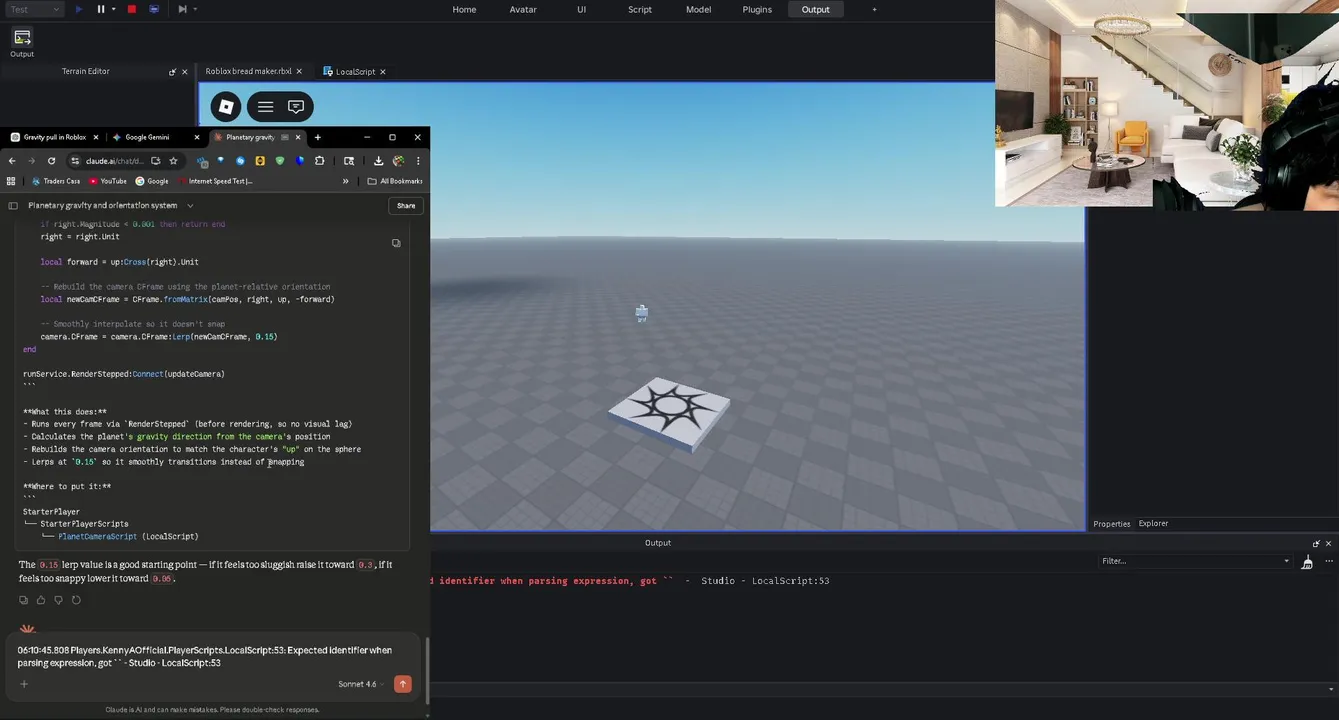Screen dimensions: 1339x720
Task: Open the dropdown arrow next to the Pause button
Action: coord(113,9)
